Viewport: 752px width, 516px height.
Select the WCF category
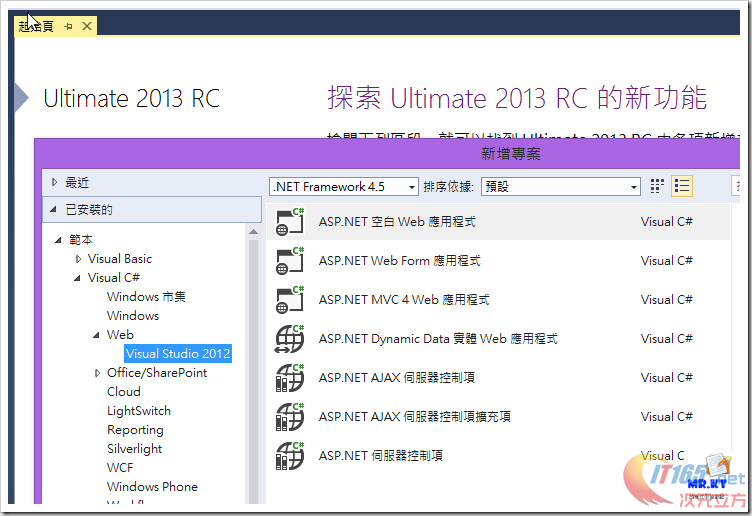click(120, 468)
